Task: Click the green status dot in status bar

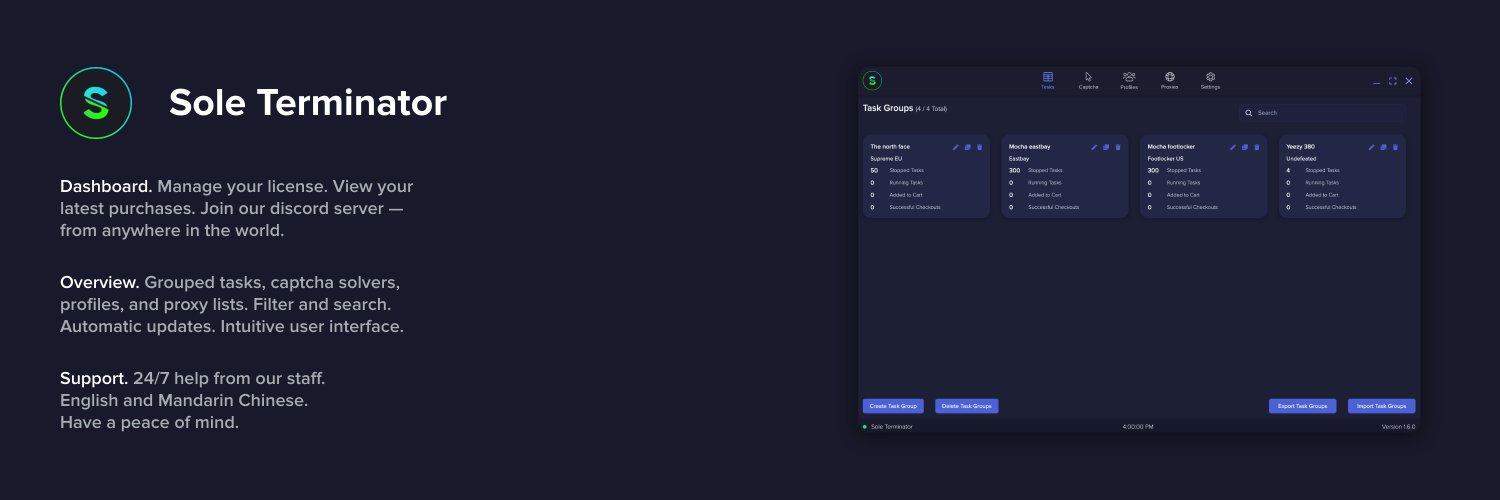Action: pyautogui.click(x=865, y=427)
